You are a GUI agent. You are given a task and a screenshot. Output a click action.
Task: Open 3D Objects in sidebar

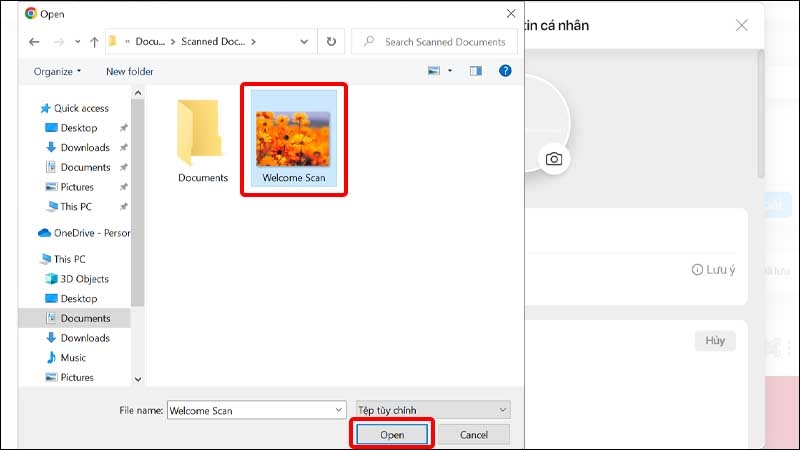tap(77, 279)
